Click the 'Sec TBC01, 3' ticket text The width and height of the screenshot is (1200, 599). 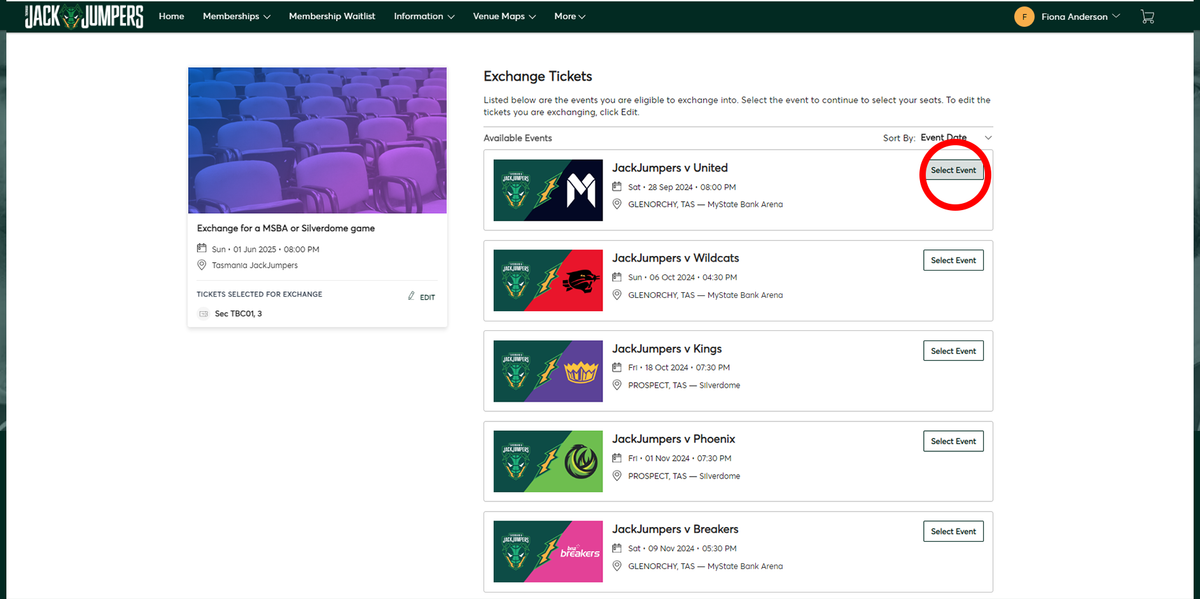pyautogui.click(x=239, y=314)
